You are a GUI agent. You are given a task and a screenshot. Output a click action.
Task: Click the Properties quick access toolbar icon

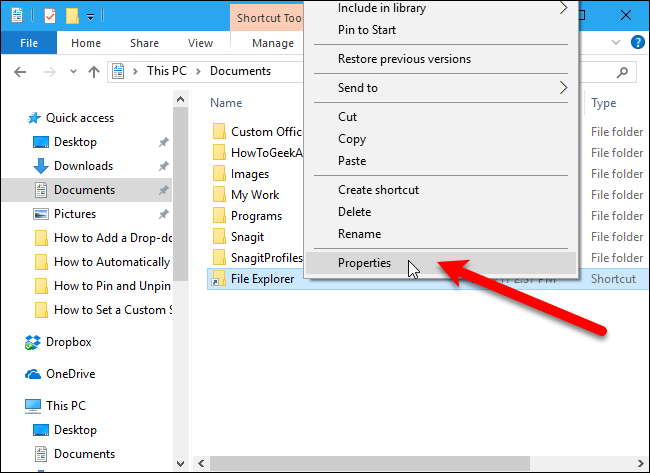click(x=17, y=15)
